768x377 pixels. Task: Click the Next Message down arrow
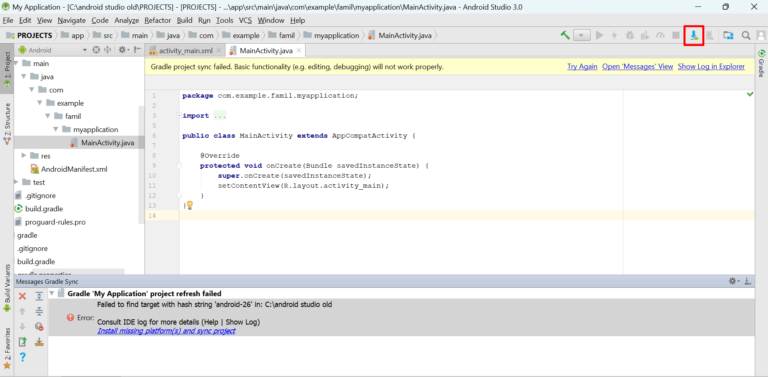click(22, 327)
